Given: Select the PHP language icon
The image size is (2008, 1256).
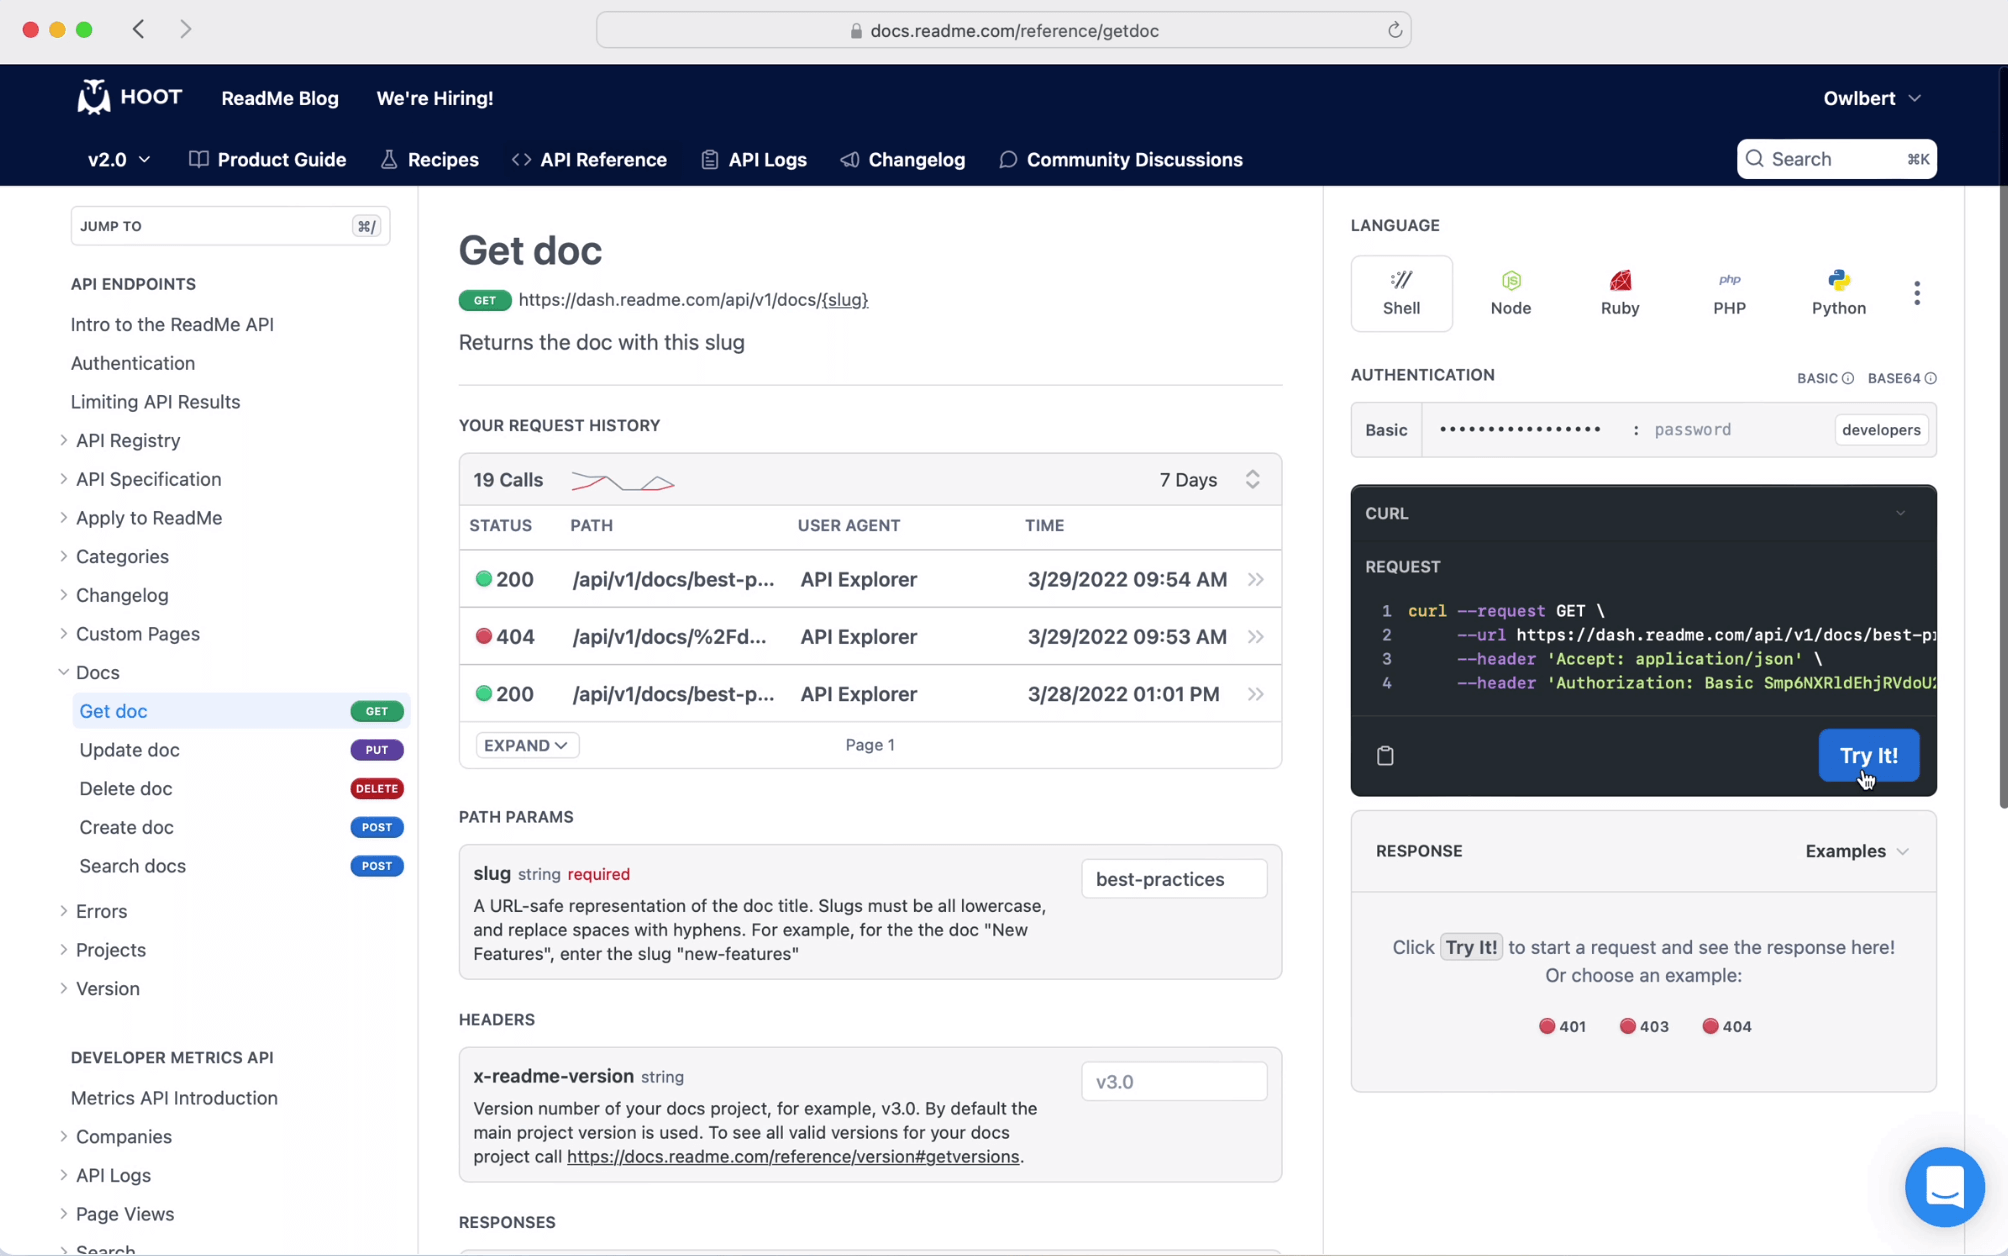Looking at the screenshot, I should click(x=1729, y=293).
